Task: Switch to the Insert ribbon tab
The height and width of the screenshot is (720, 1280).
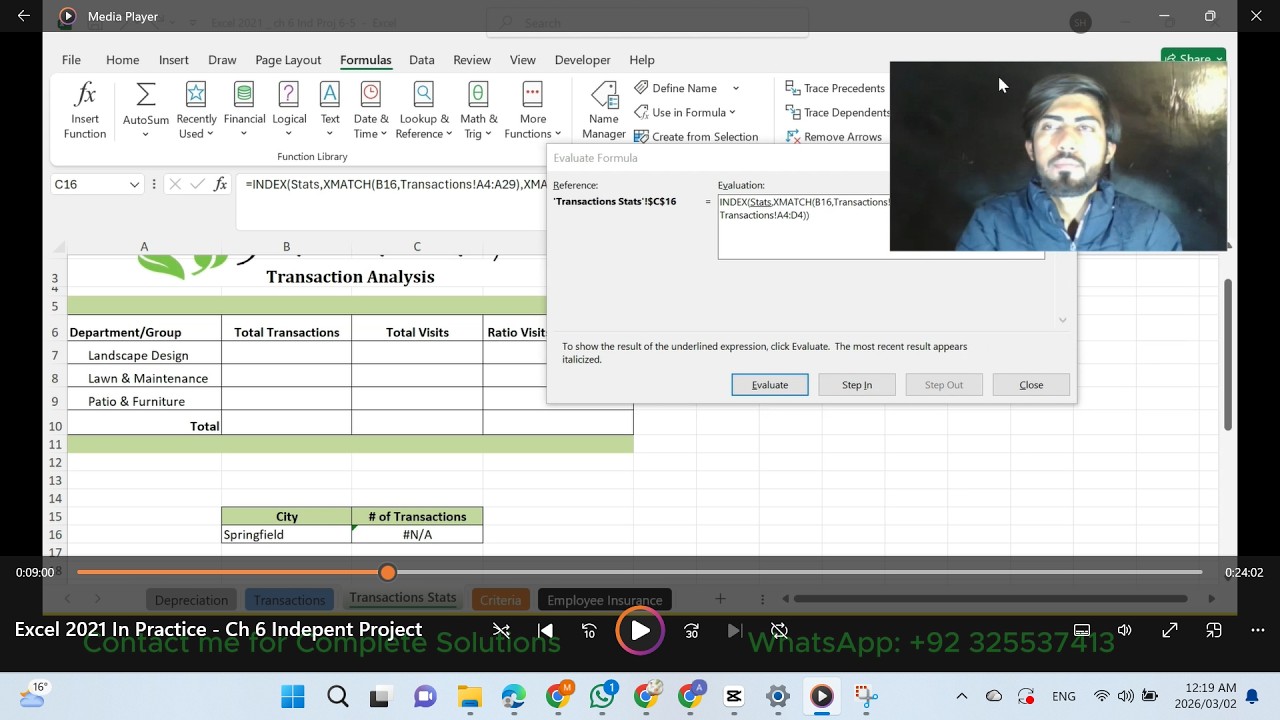Action: click(x=173, y=60)
